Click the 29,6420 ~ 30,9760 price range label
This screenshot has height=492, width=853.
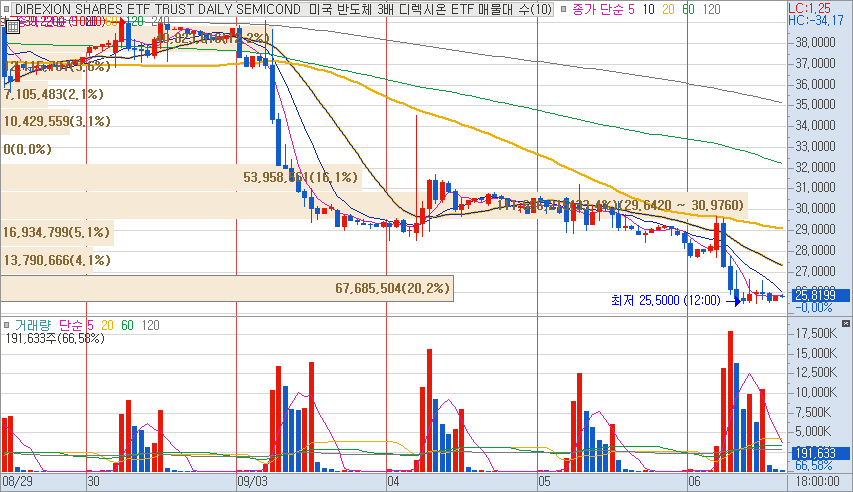click(x=683, y=205)
